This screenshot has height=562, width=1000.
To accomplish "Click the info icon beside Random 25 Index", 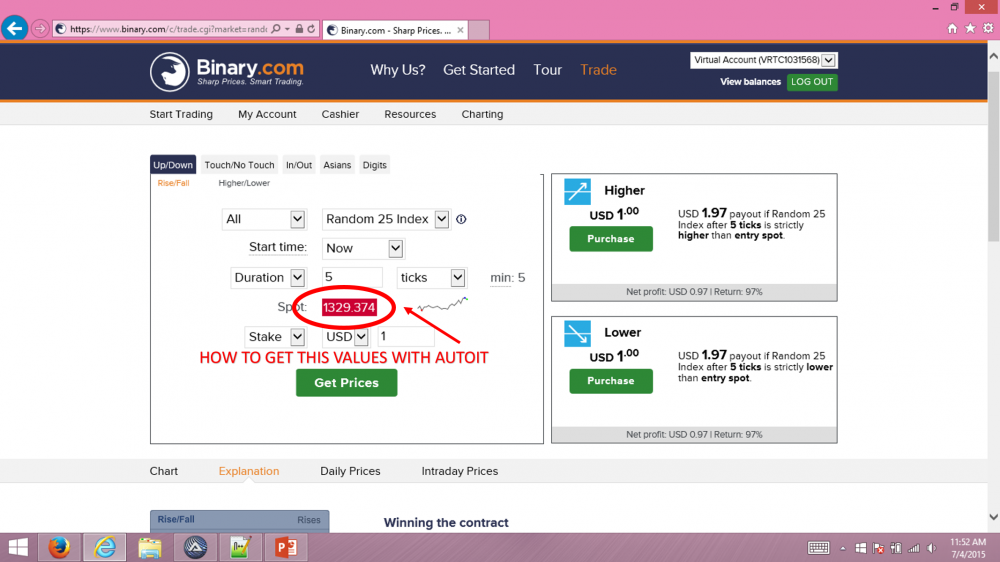I will tap(461, 219).
